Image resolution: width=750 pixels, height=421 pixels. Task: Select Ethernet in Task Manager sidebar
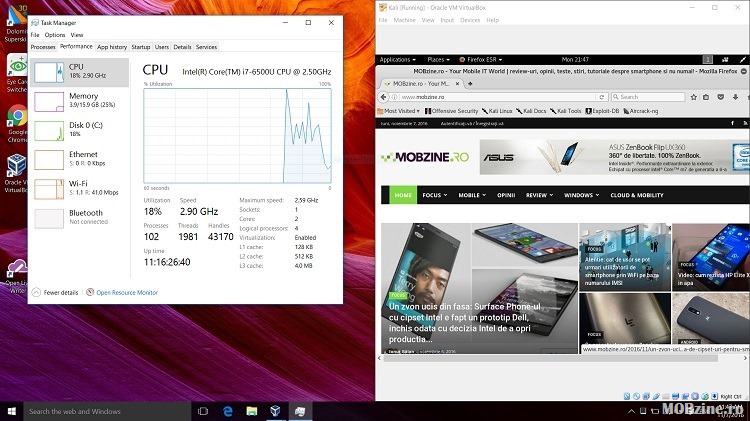coord(79,160)
